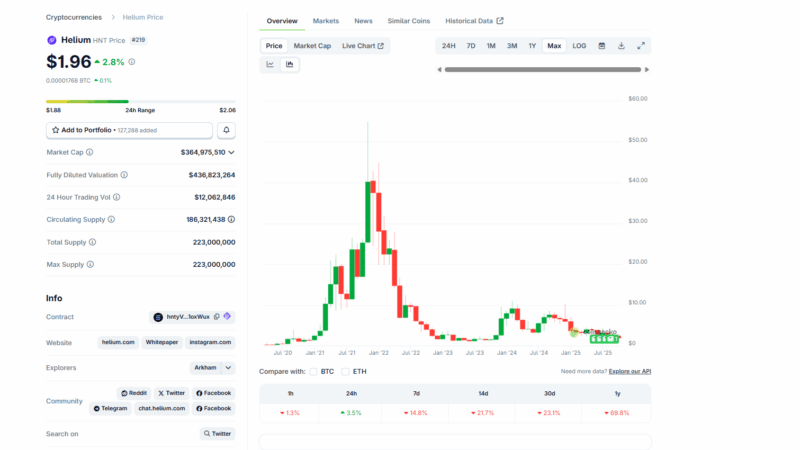
Task: Open Total Supply info icon
Action: coord(92,242)
